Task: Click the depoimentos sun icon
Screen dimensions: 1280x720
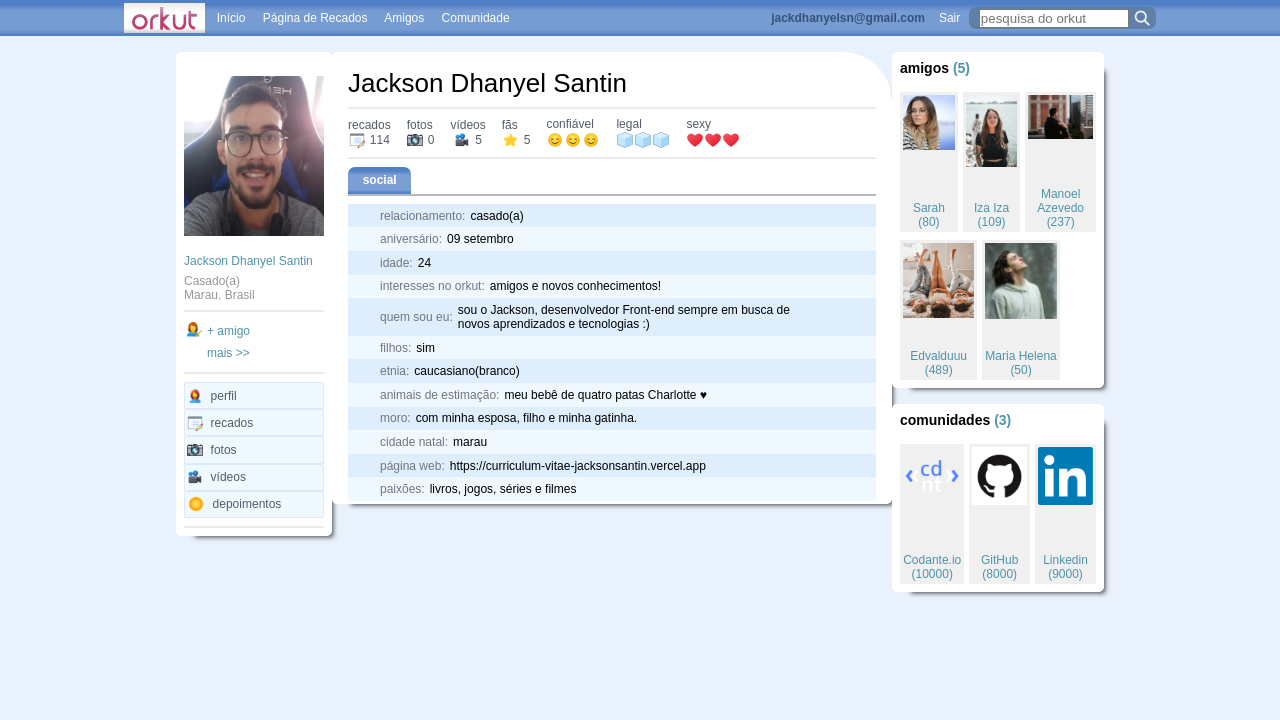Action: click(x=194, y=504)
